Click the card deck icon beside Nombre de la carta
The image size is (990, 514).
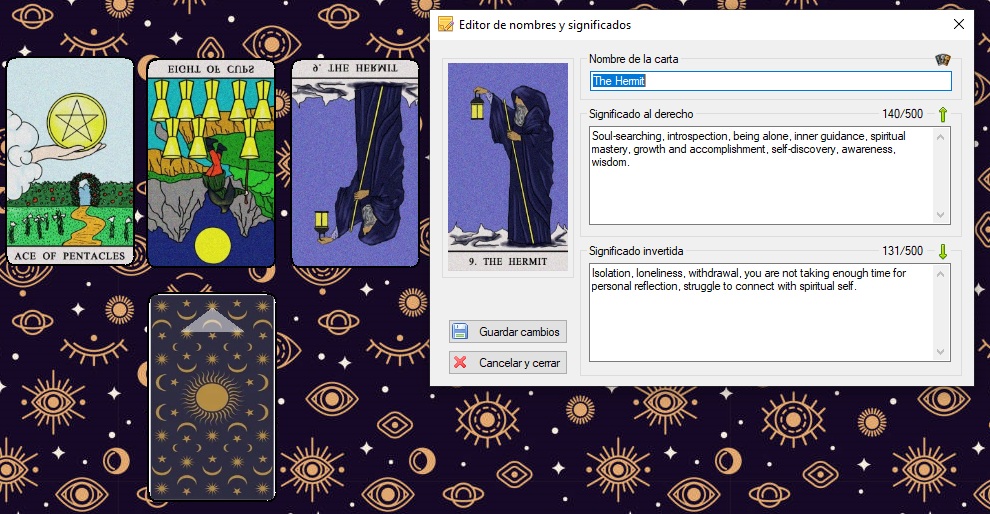(x=943, y=60)
